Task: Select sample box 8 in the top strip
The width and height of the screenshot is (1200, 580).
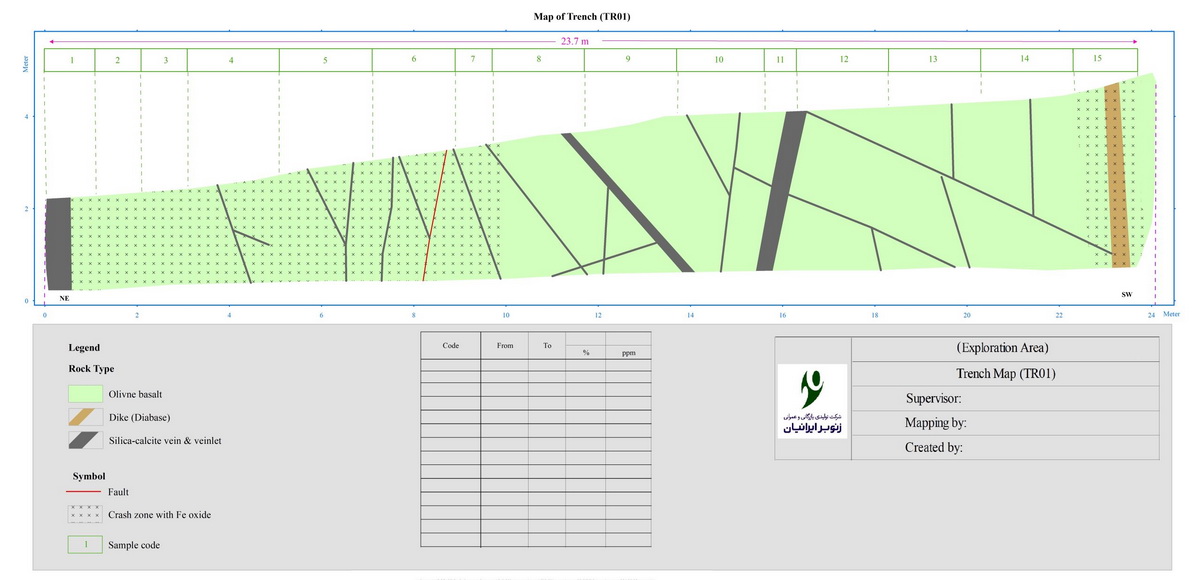Action: click(x=538, y=60)
